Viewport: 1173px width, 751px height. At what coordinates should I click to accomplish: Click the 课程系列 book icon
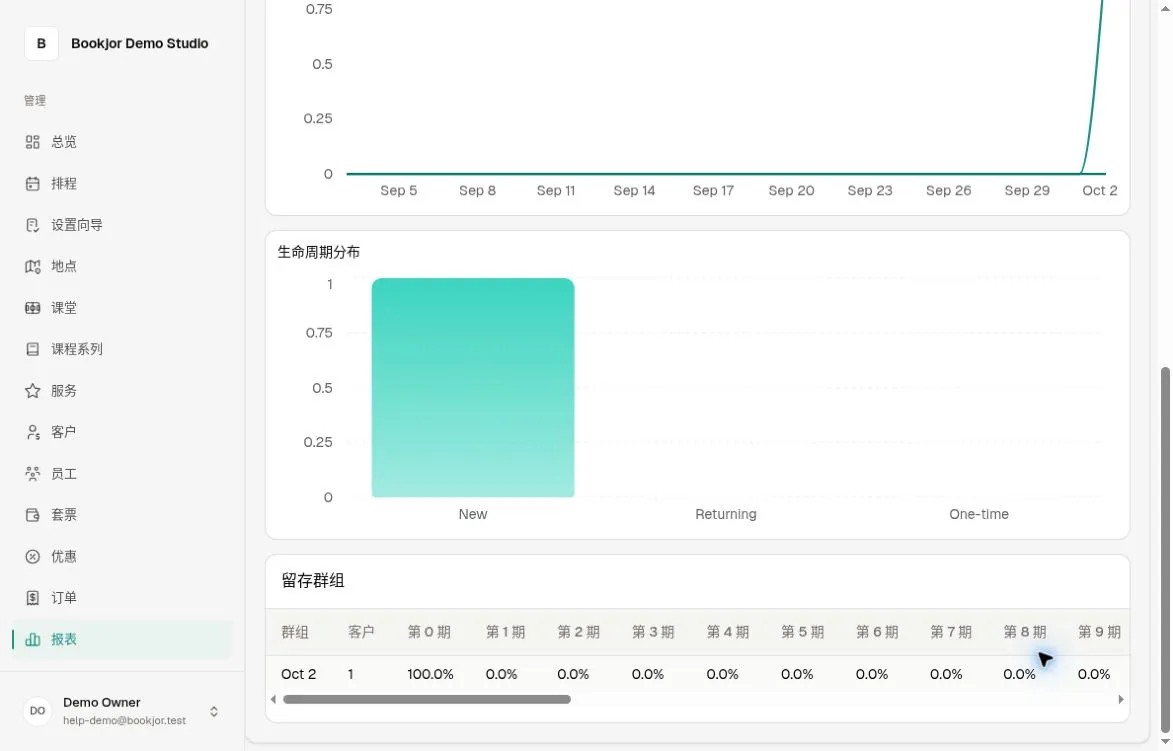click(32, 349)
